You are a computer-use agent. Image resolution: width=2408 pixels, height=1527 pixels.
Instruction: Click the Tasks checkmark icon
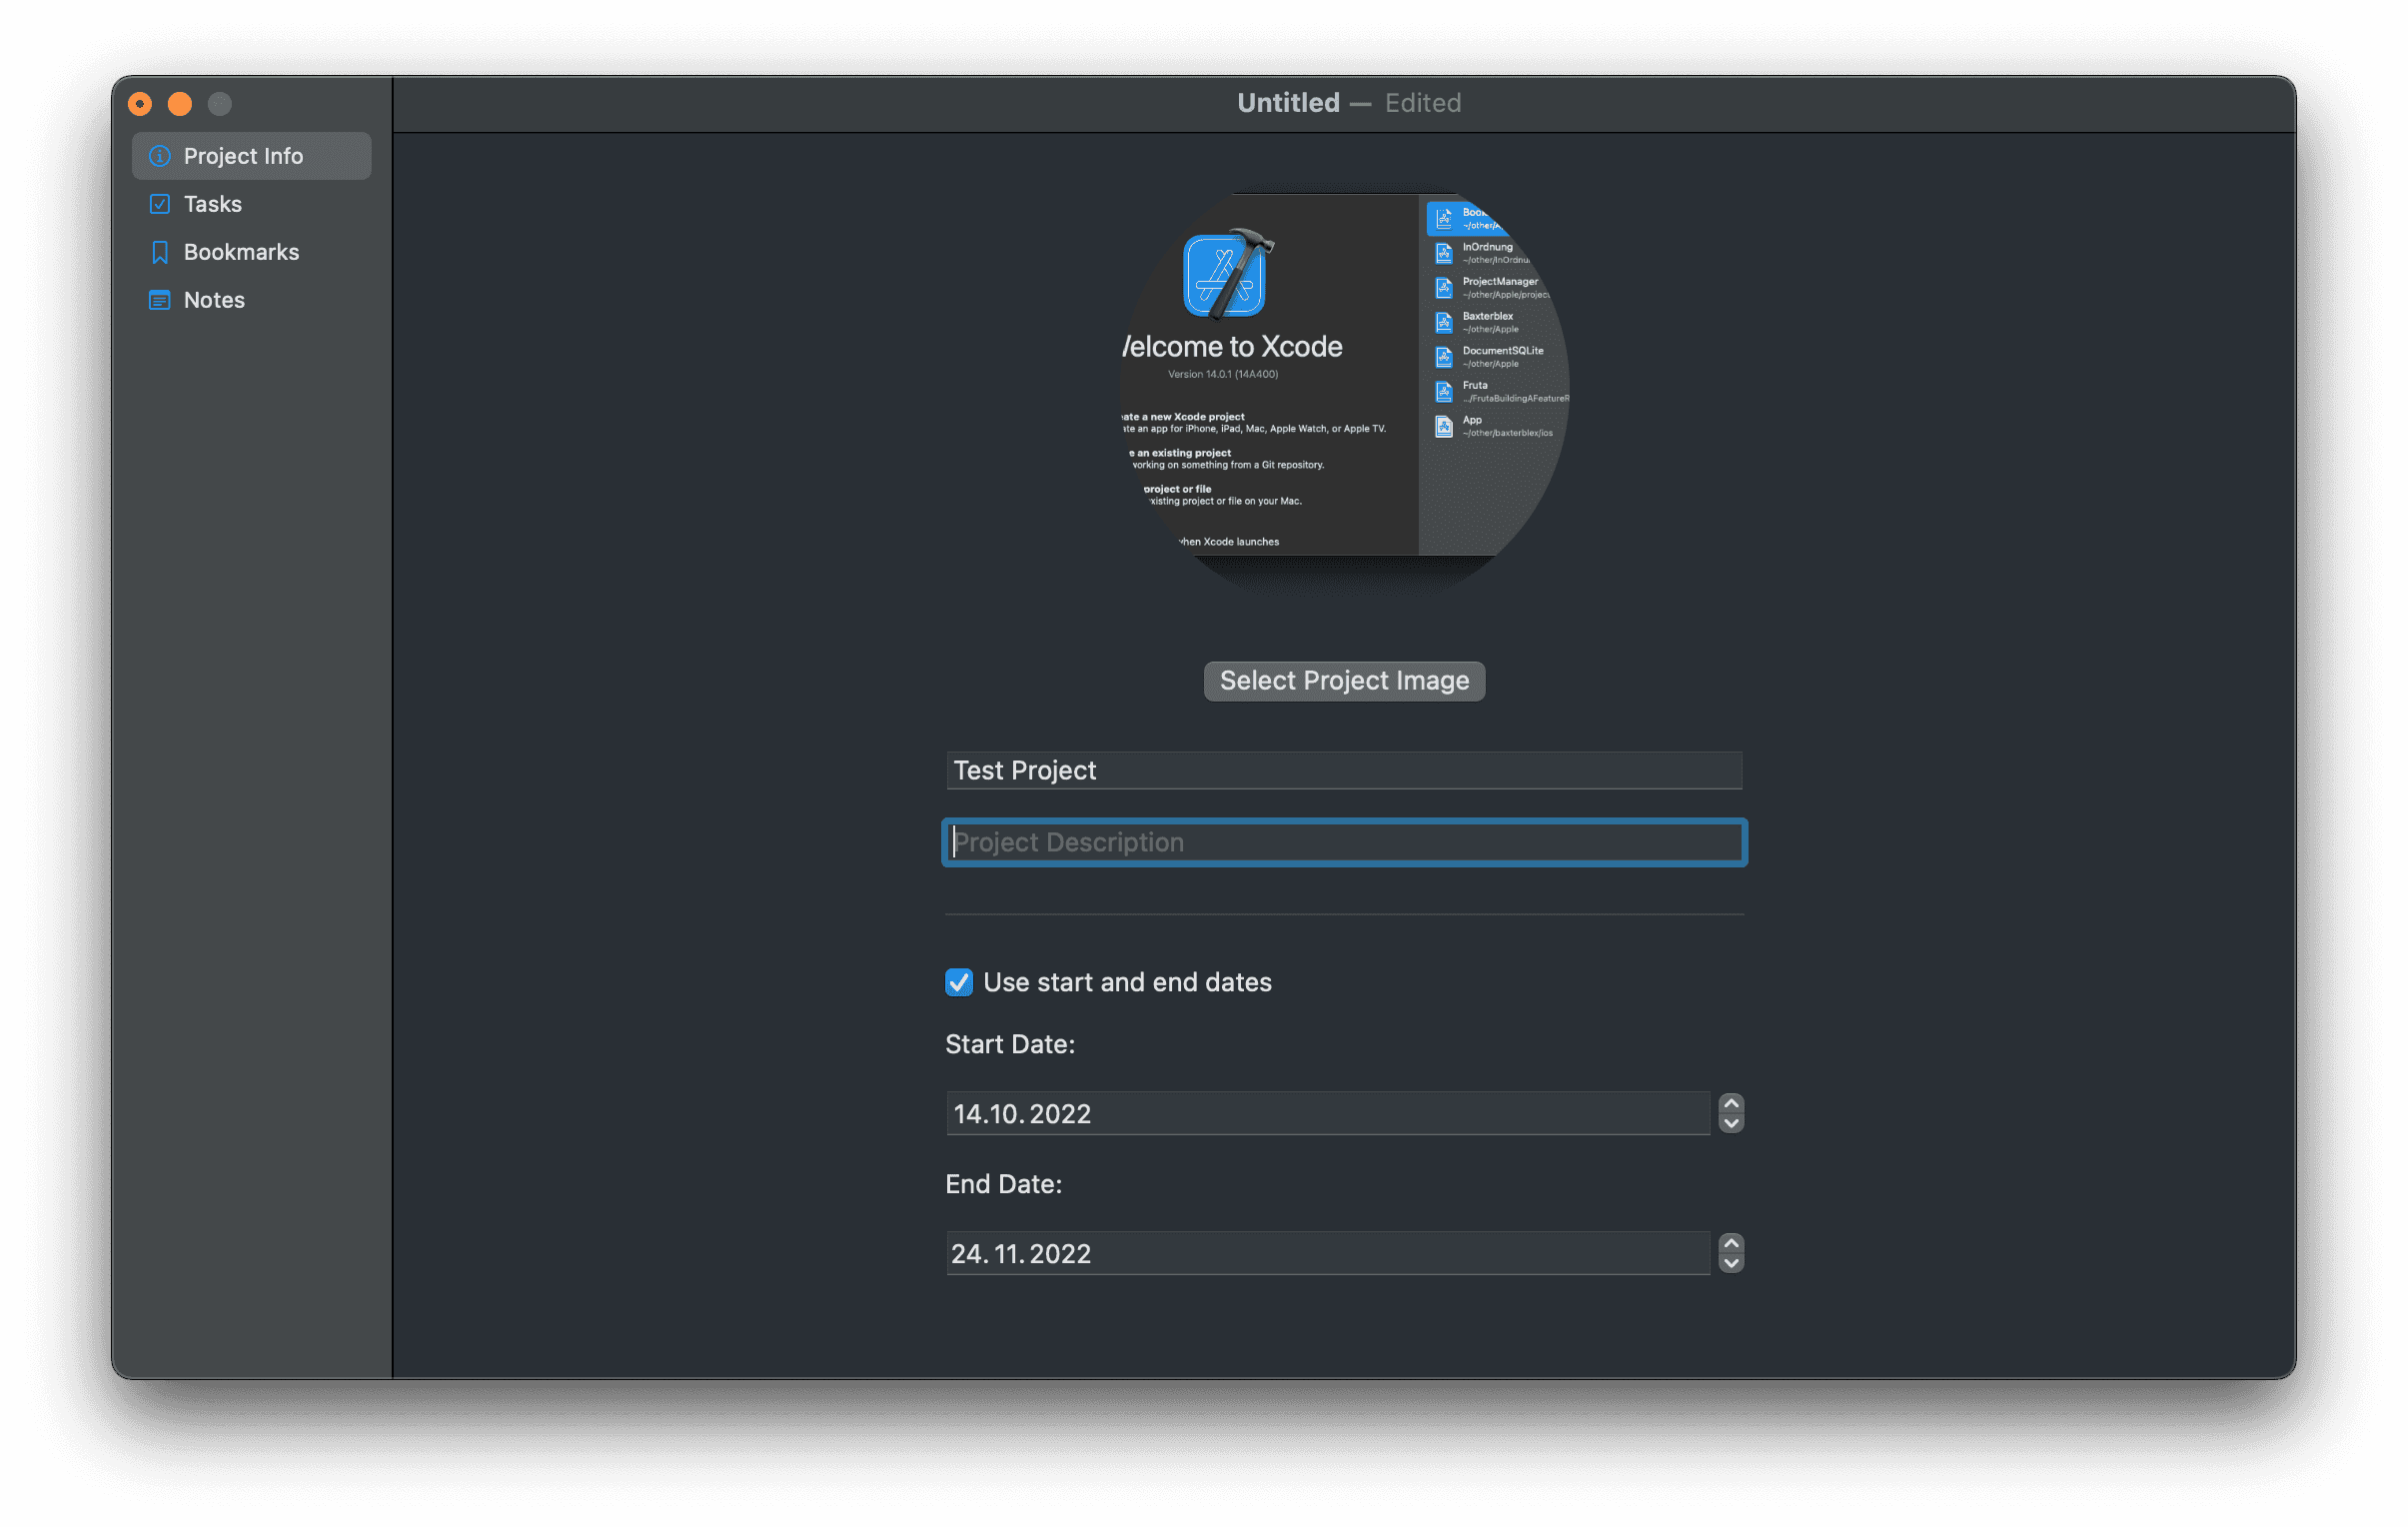pyautogui.click(x=160, y=204)
